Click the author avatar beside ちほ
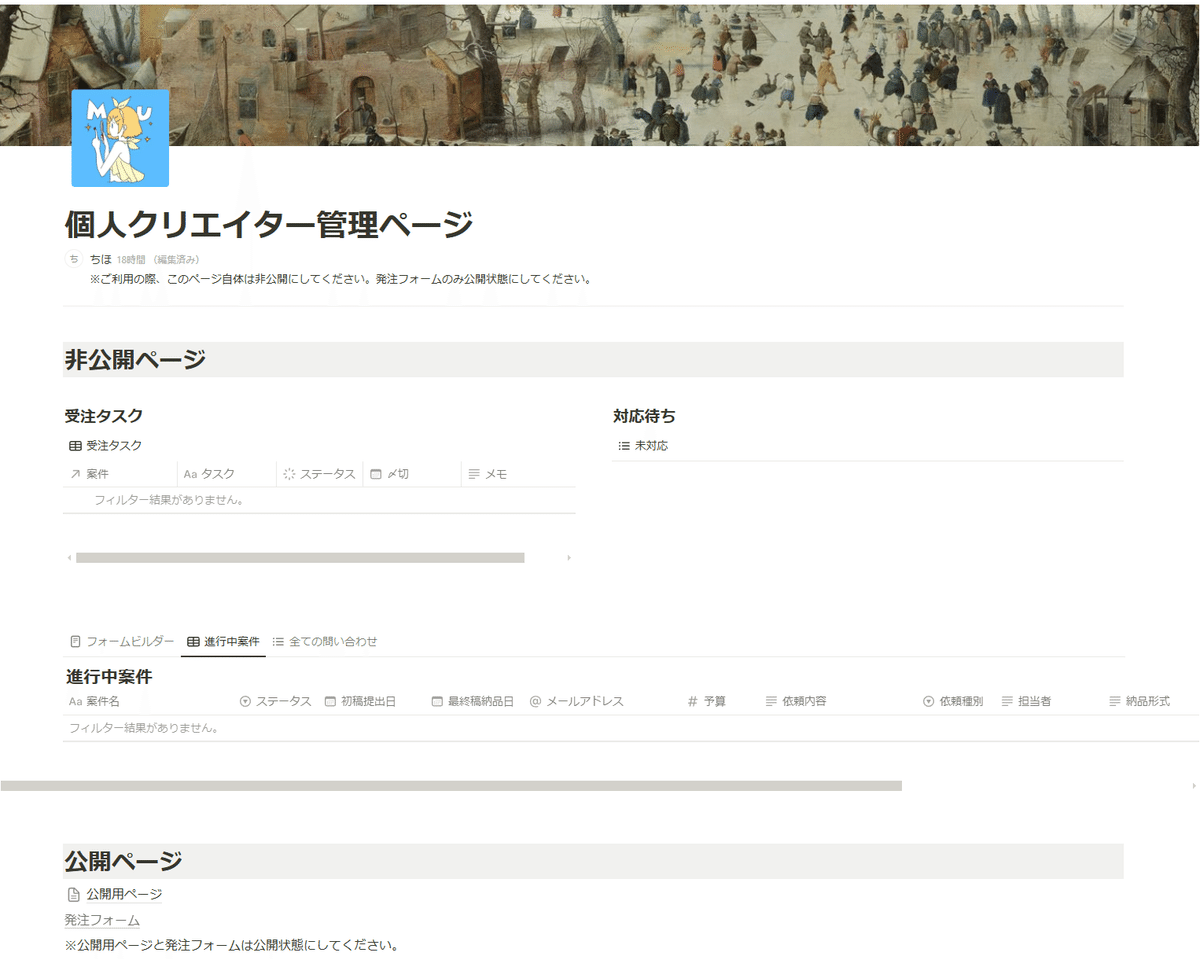The image size is (1200, 959). [74, 259]
